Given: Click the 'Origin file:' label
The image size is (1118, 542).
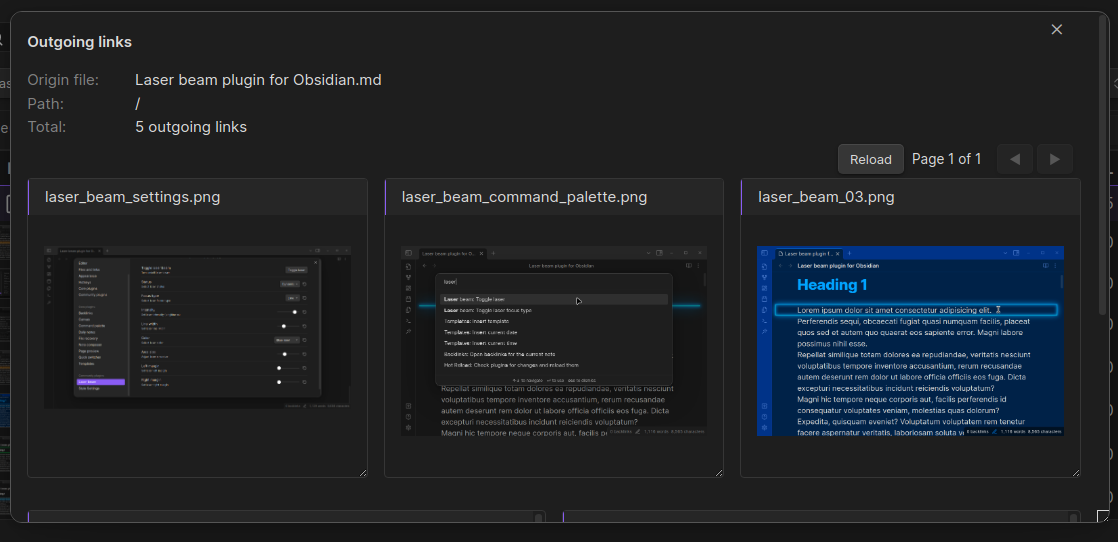Looking at the screenshot, I should [x=63, y=80].
